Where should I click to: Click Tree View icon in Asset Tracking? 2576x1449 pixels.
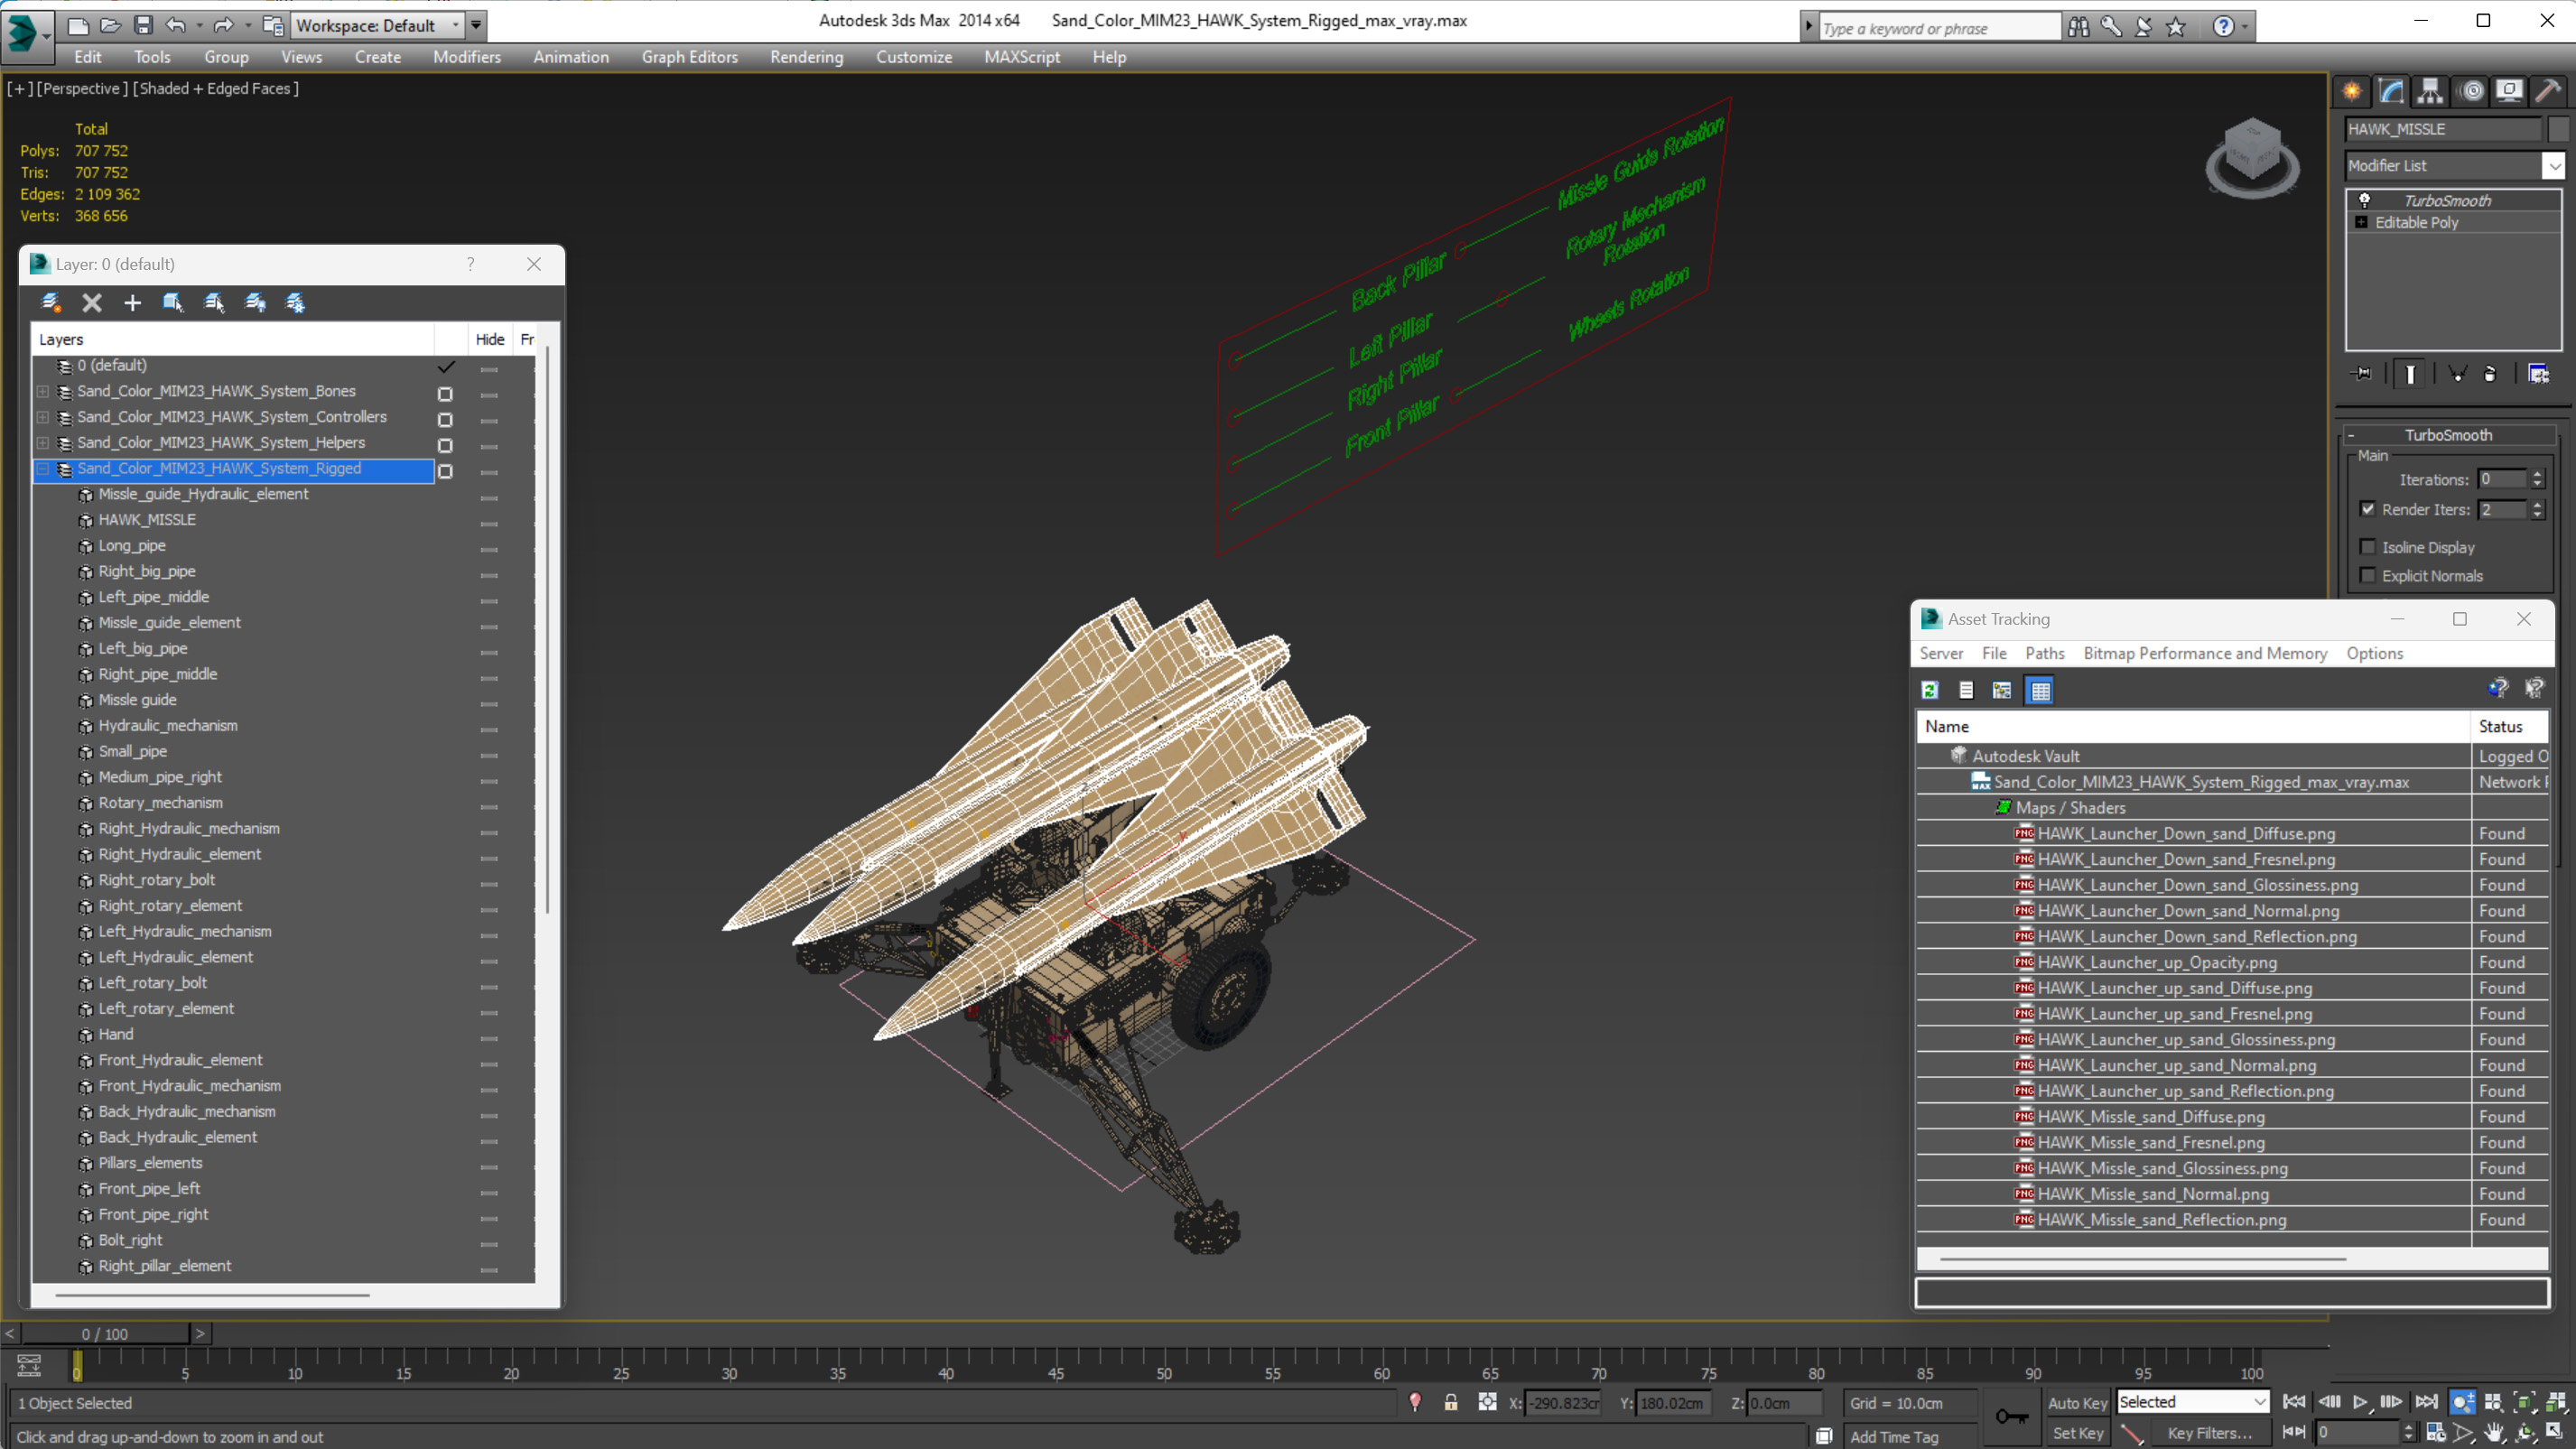pos(2001,690)
